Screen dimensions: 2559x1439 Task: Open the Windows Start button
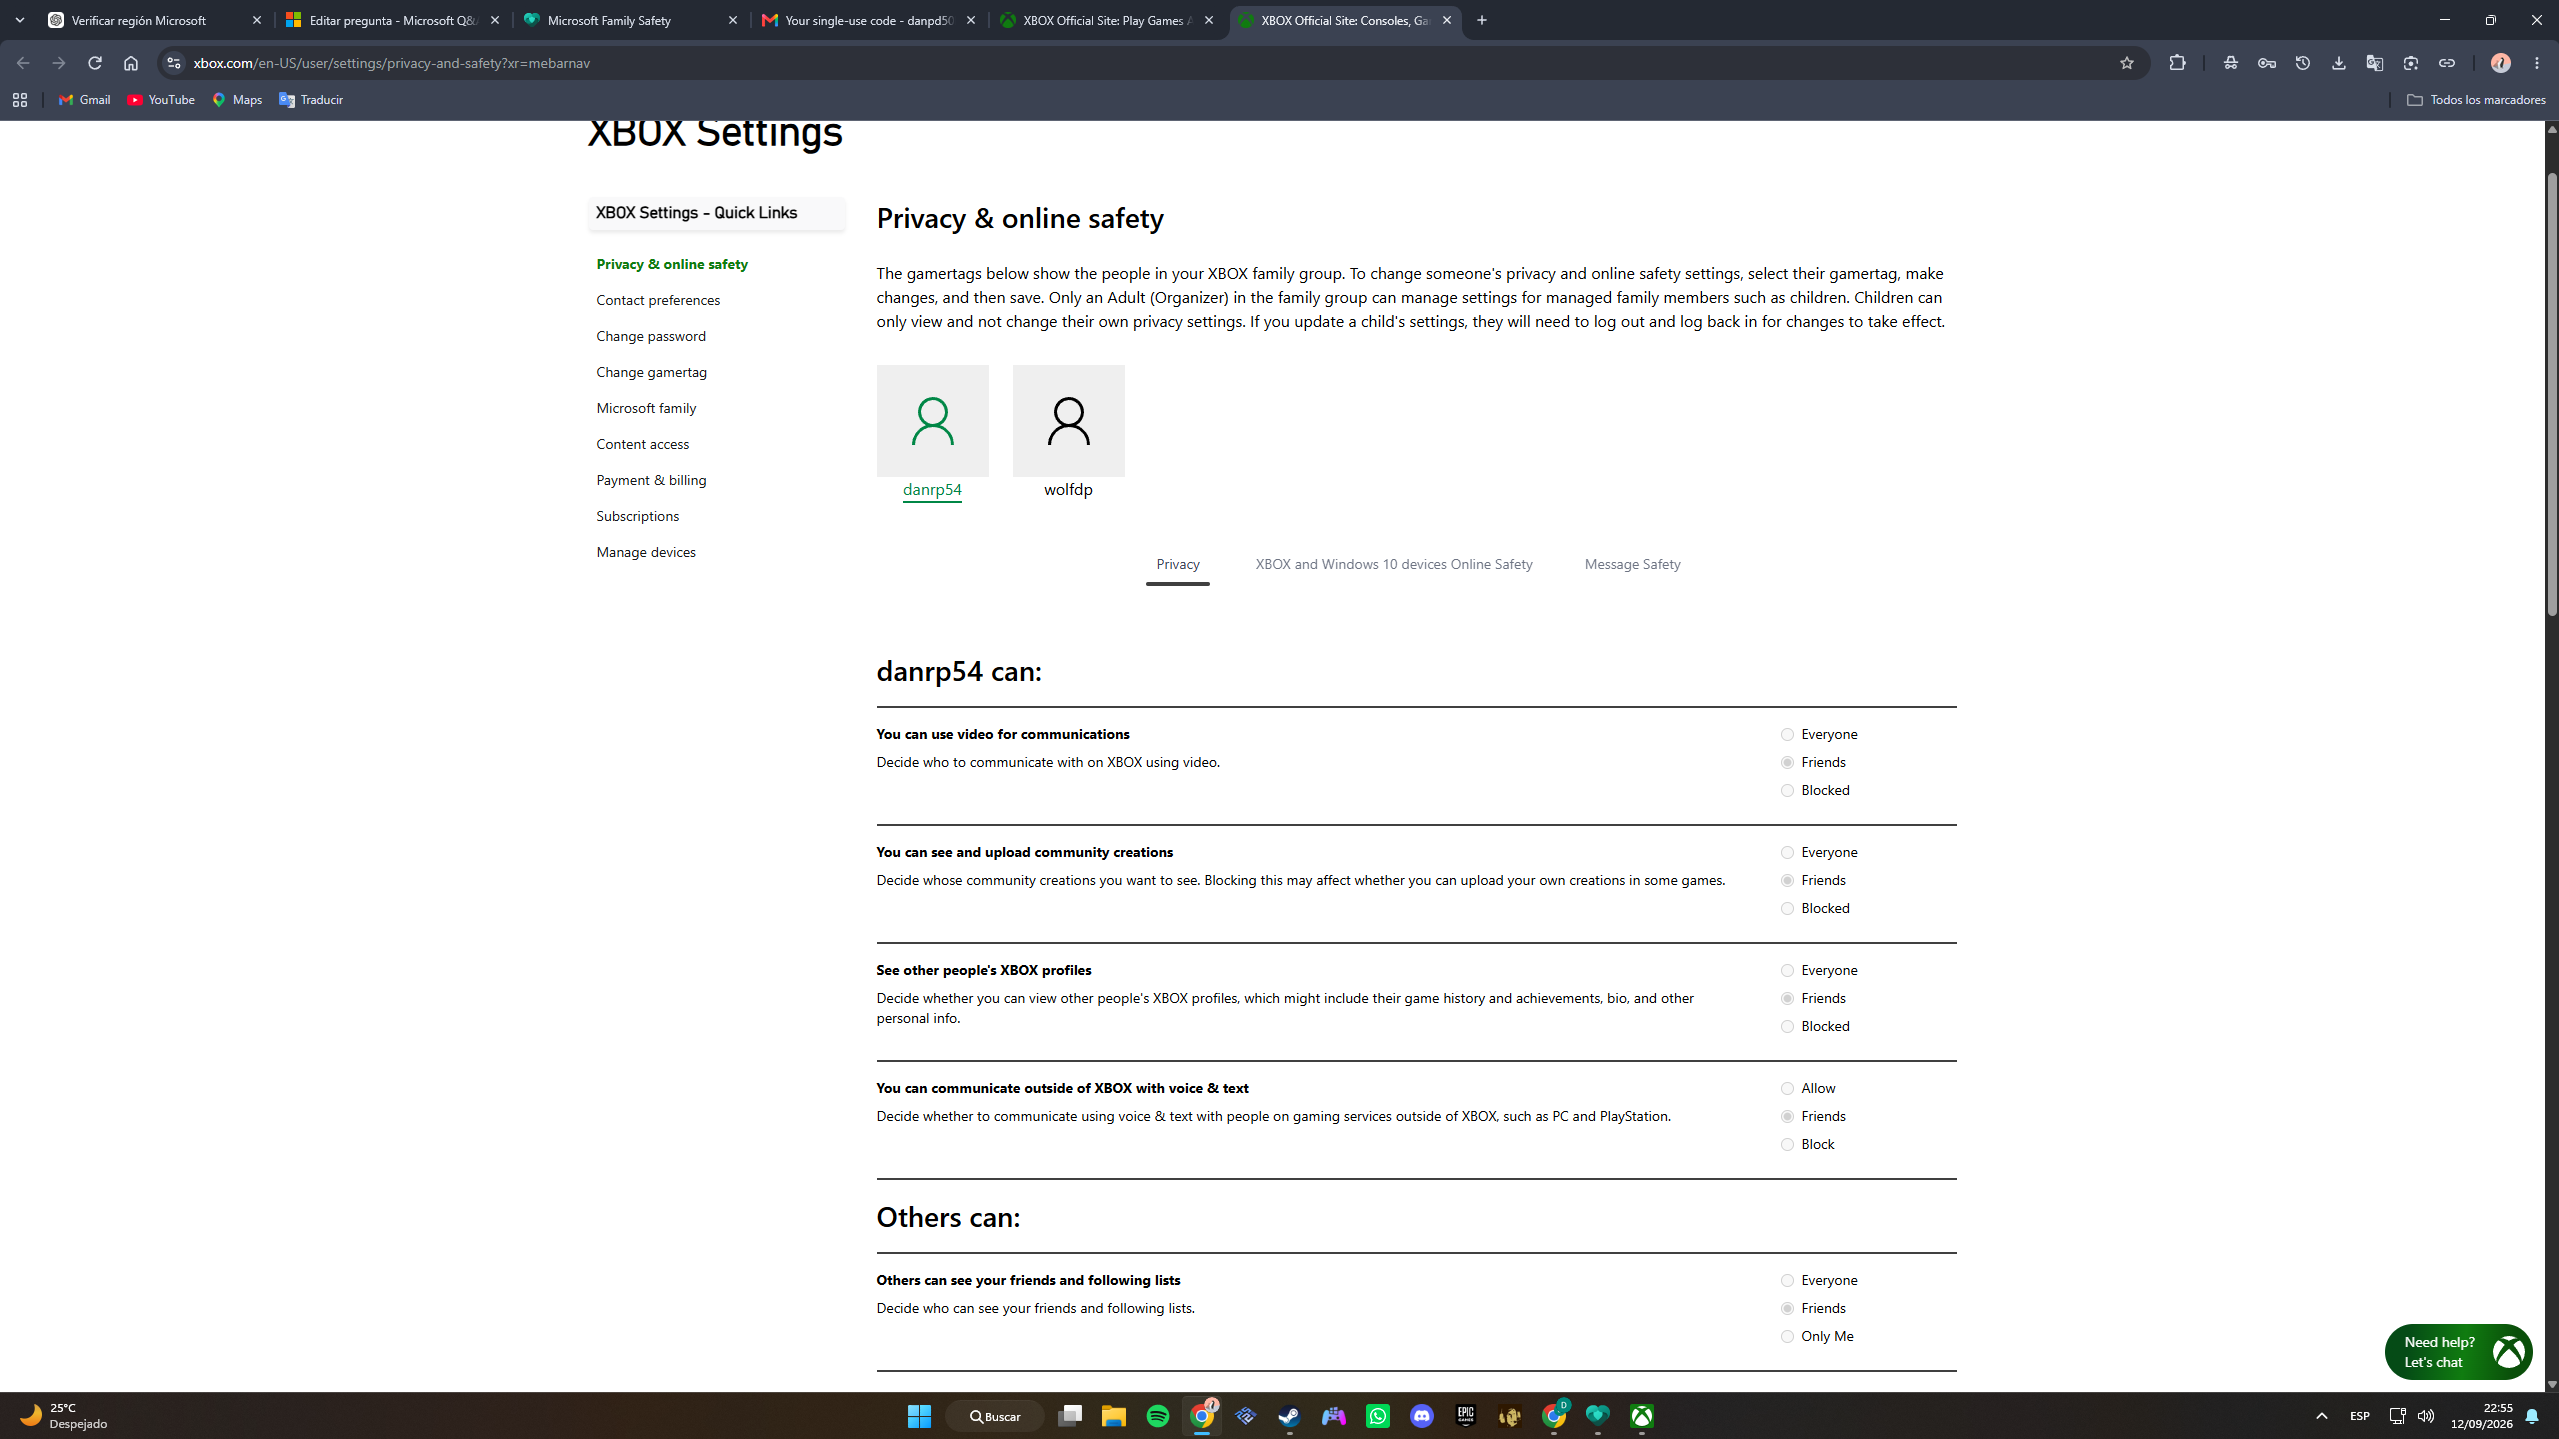[919, 1416]
